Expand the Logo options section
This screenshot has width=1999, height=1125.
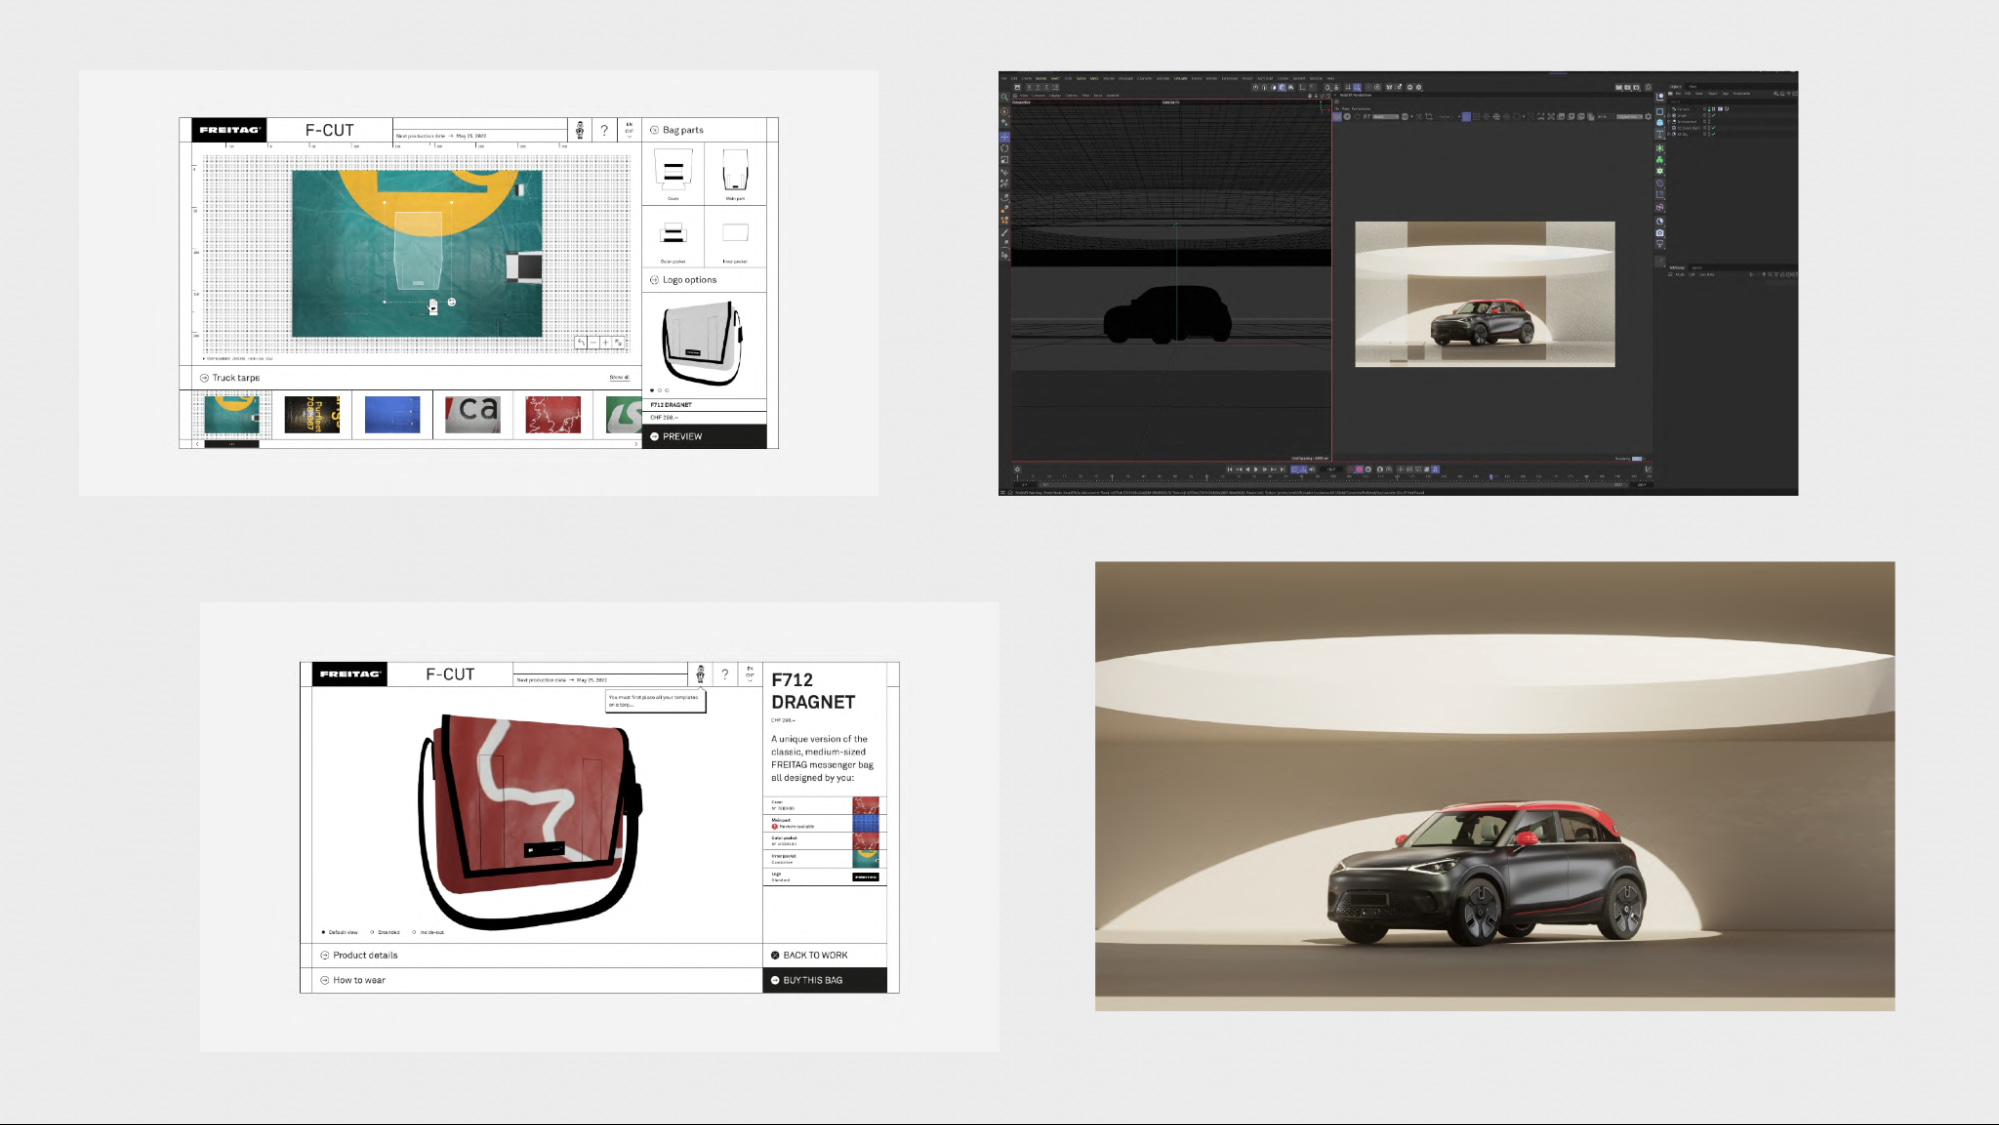point(689,280)
